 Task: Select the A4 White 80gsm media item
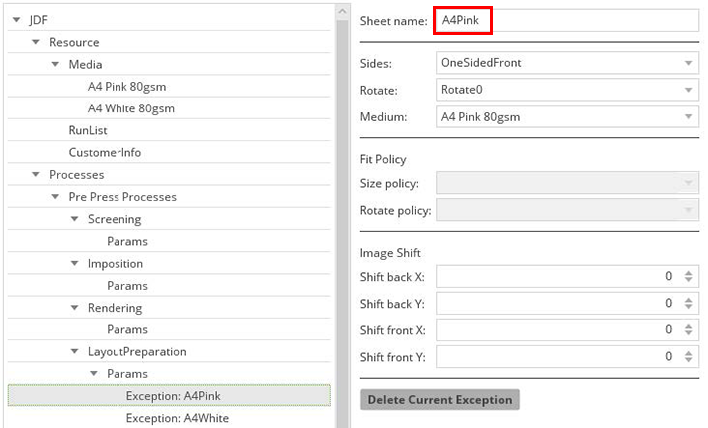point(133,108)
